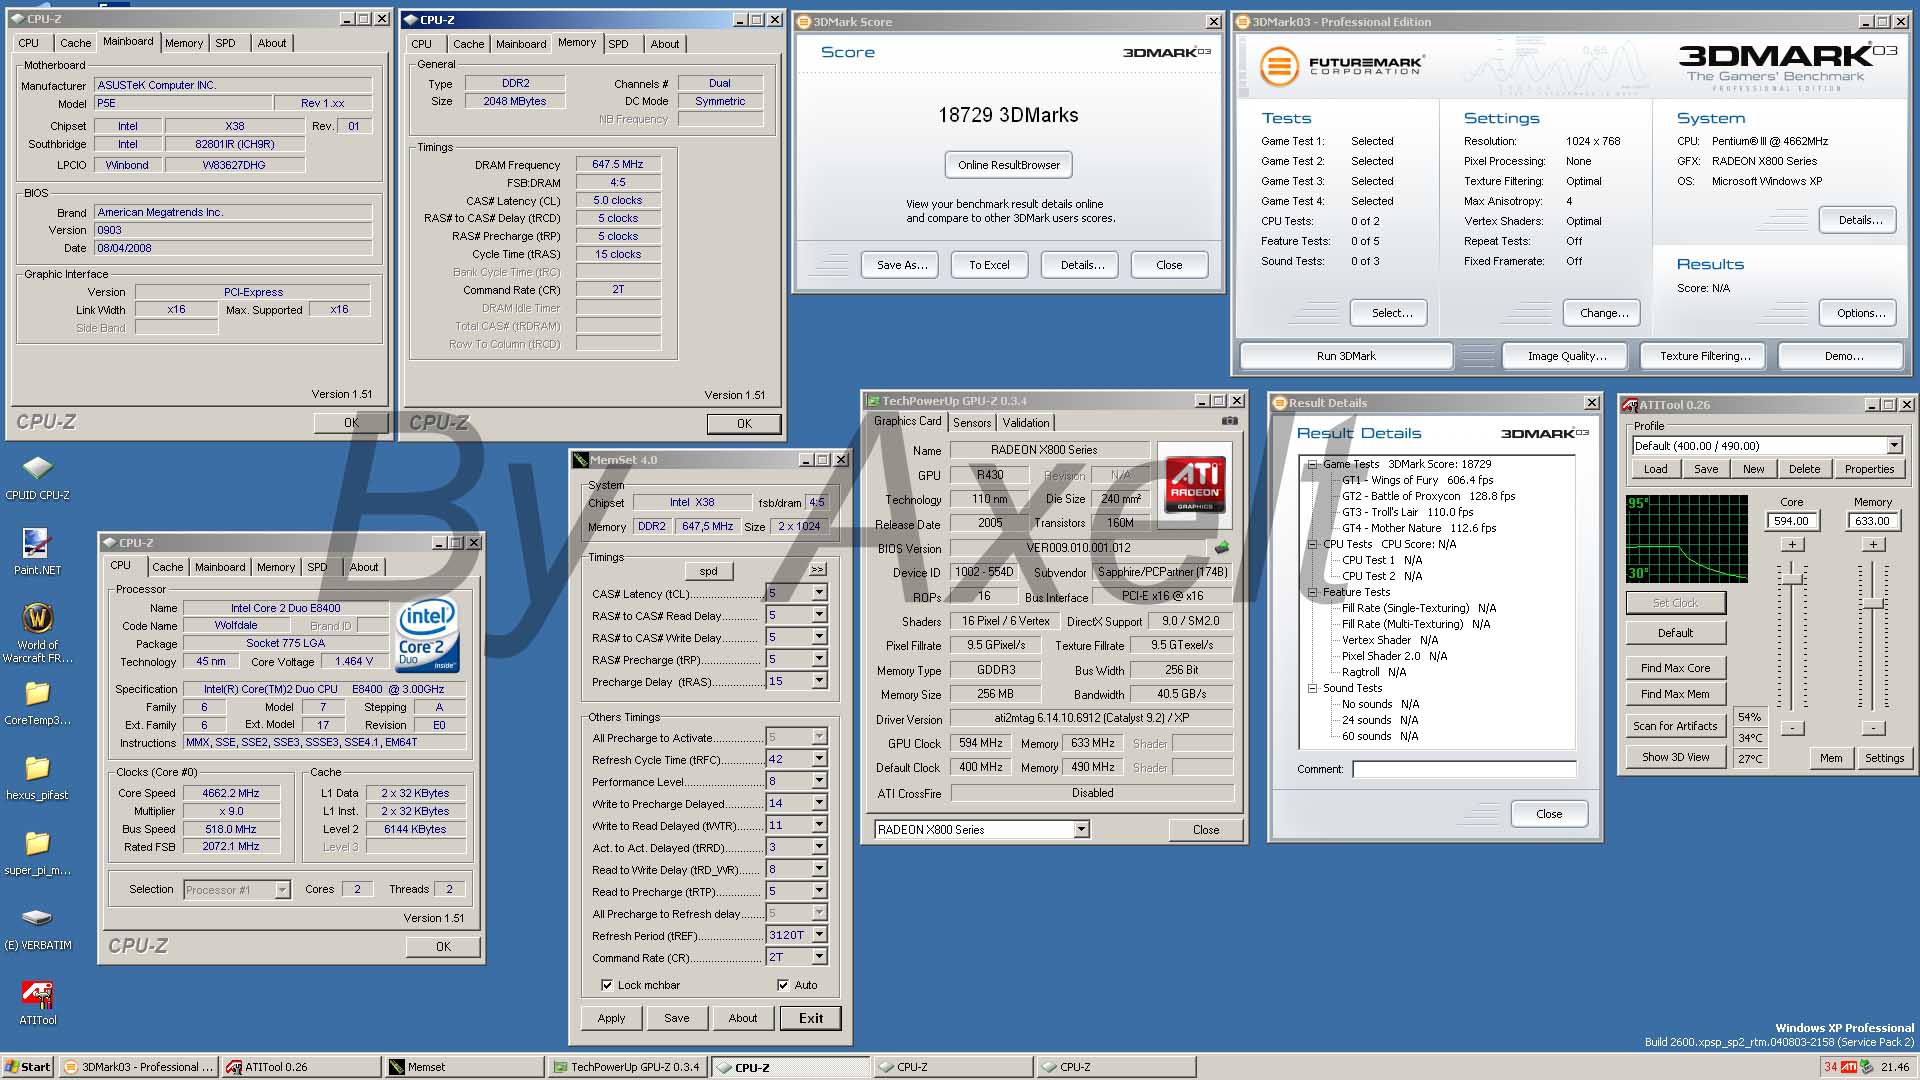Switch to 3DMark03 Professional taskbar entry
This screenshot has height=1080, width=1920.
(x=138, y=1067)
